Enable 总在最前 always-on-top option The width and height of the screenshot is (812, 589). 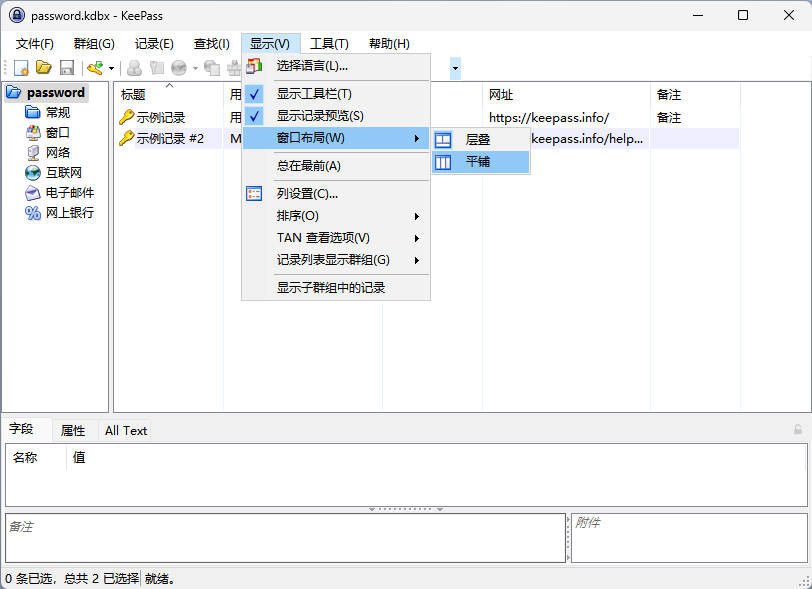coord(308,166)
